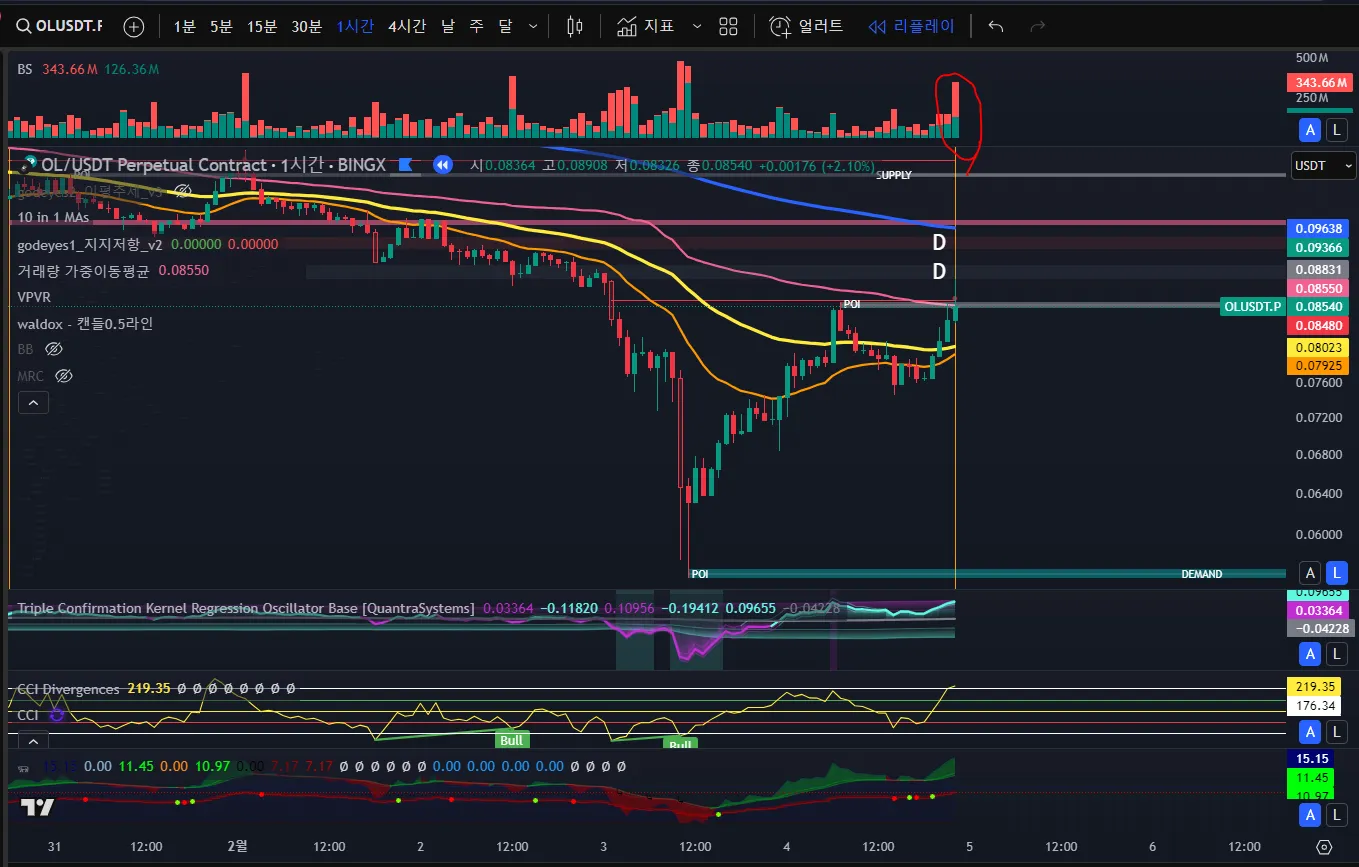Screen dimensions: 1359x867
Task: Toggle log scale L in the CCI pane
Action: click(x=1335, y=732)
